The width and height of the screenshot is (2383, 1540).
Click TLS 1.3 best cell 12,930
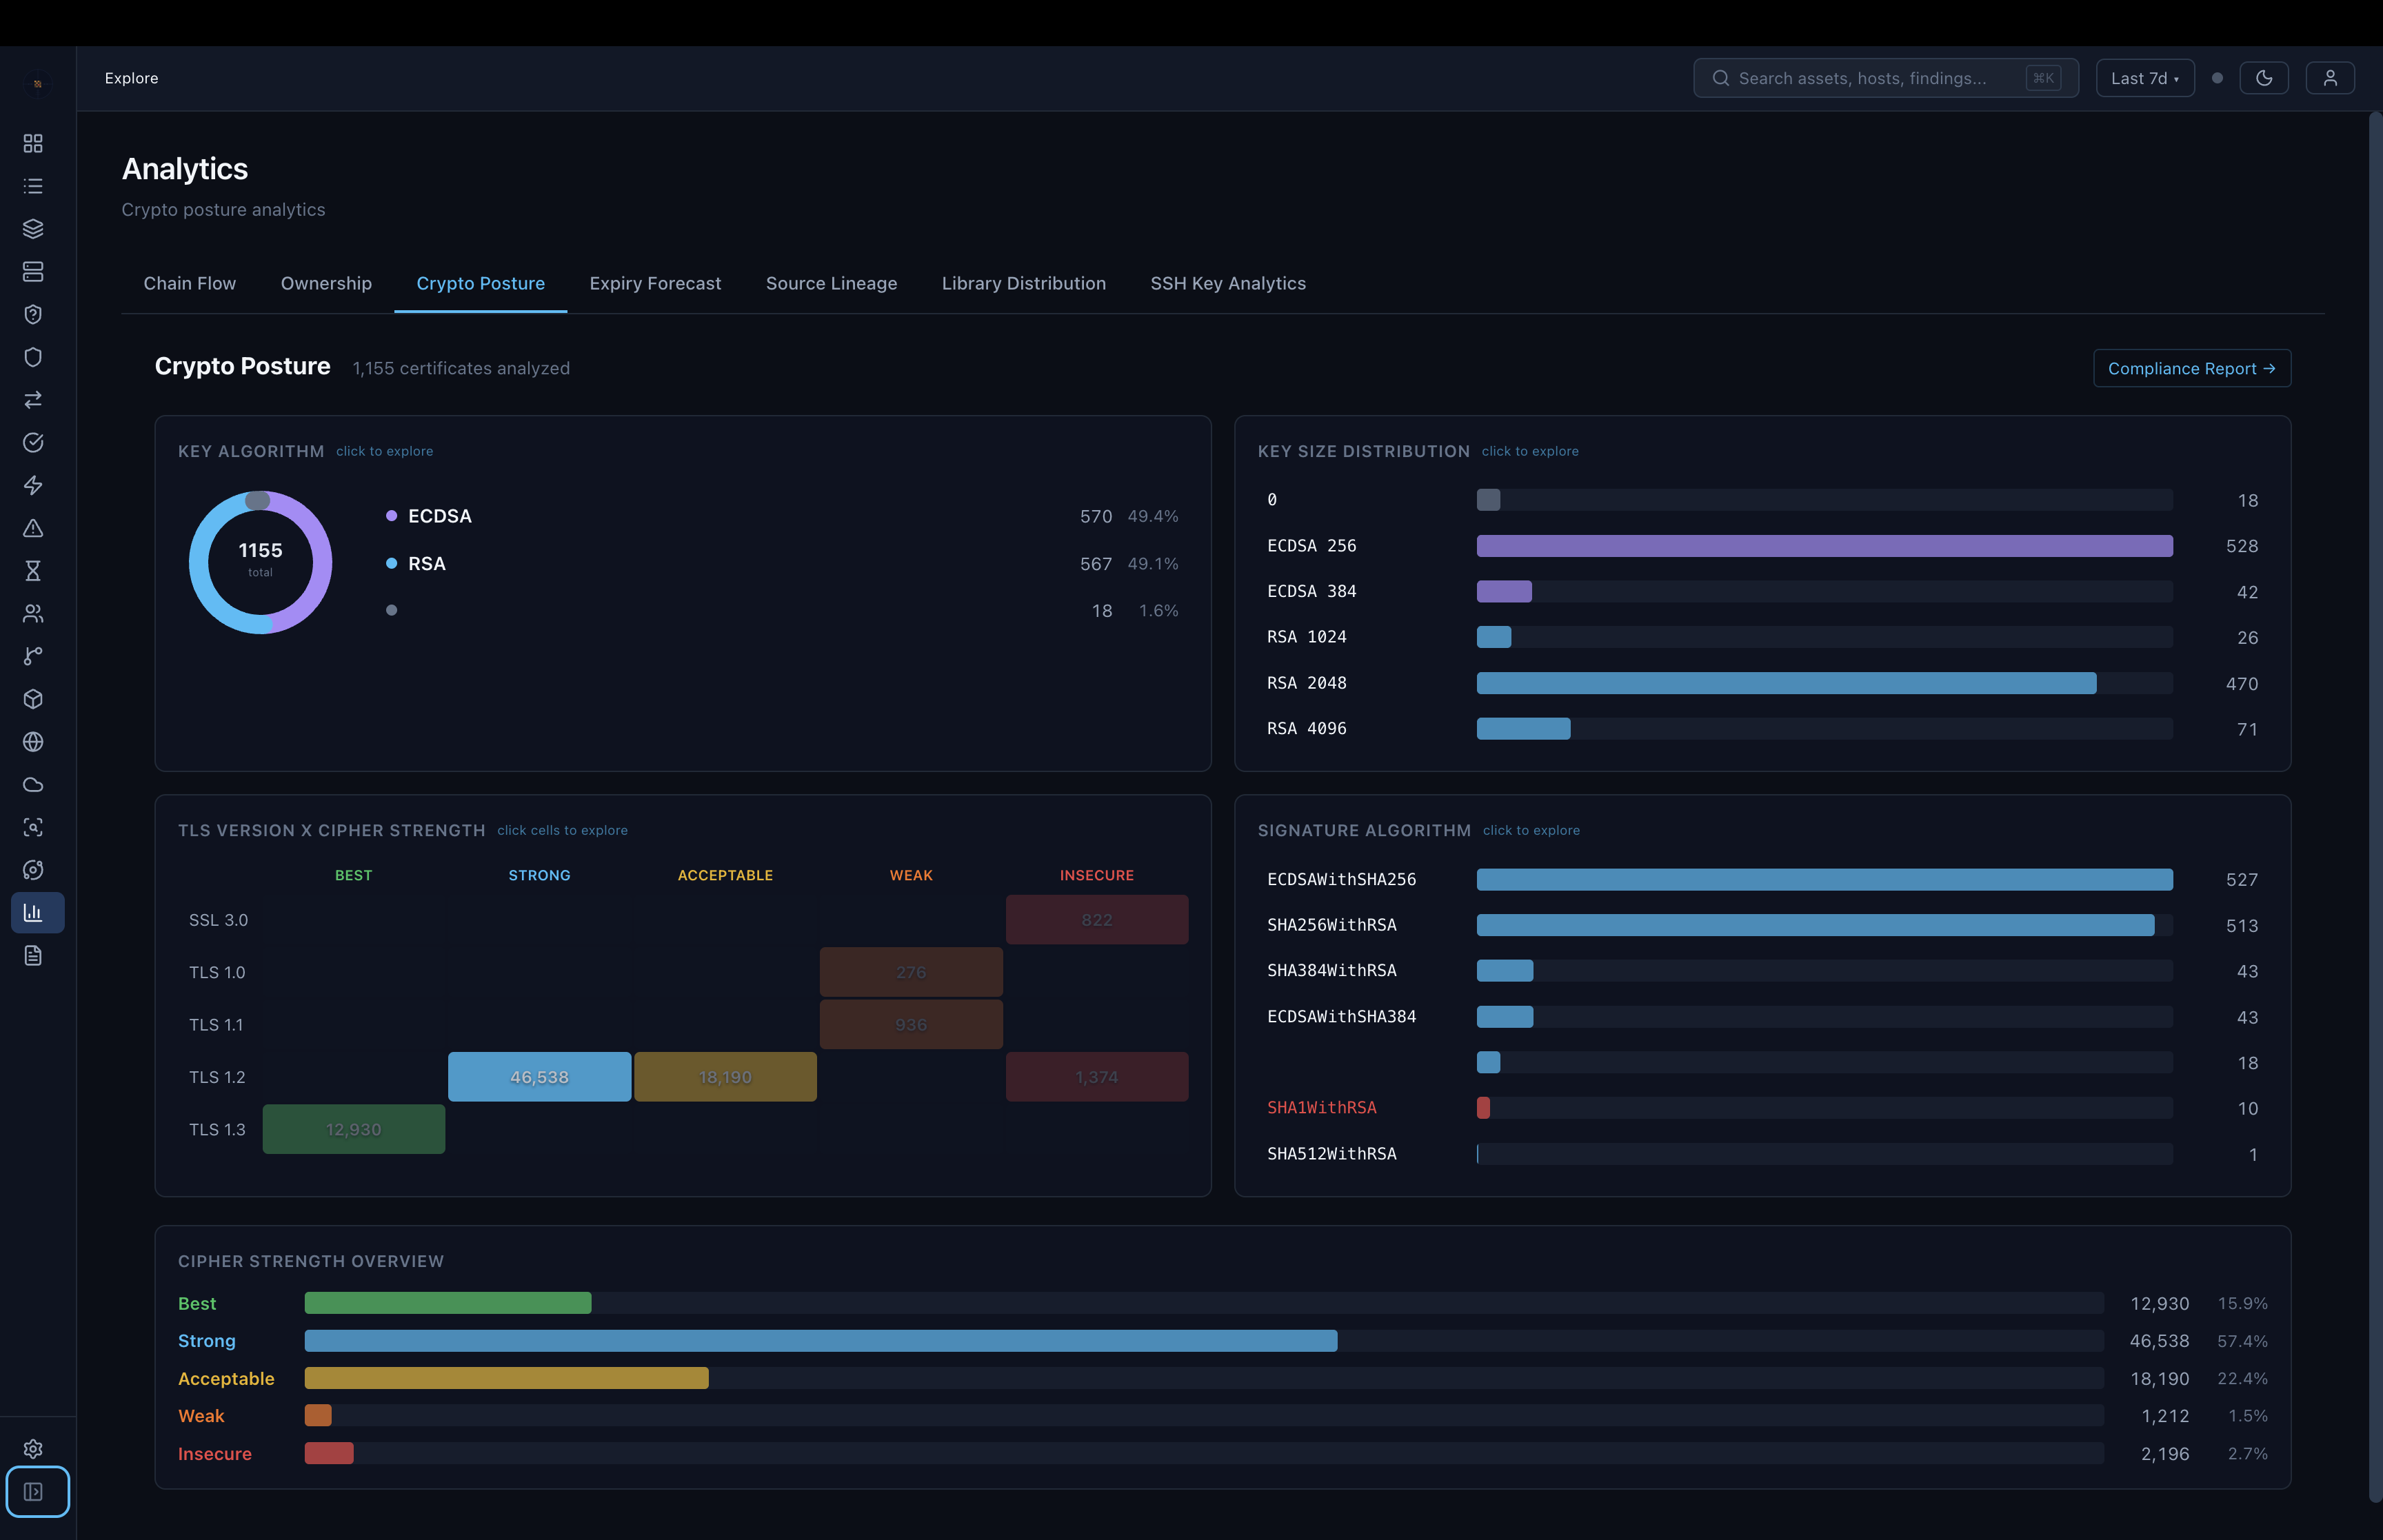click(353, 1129)
